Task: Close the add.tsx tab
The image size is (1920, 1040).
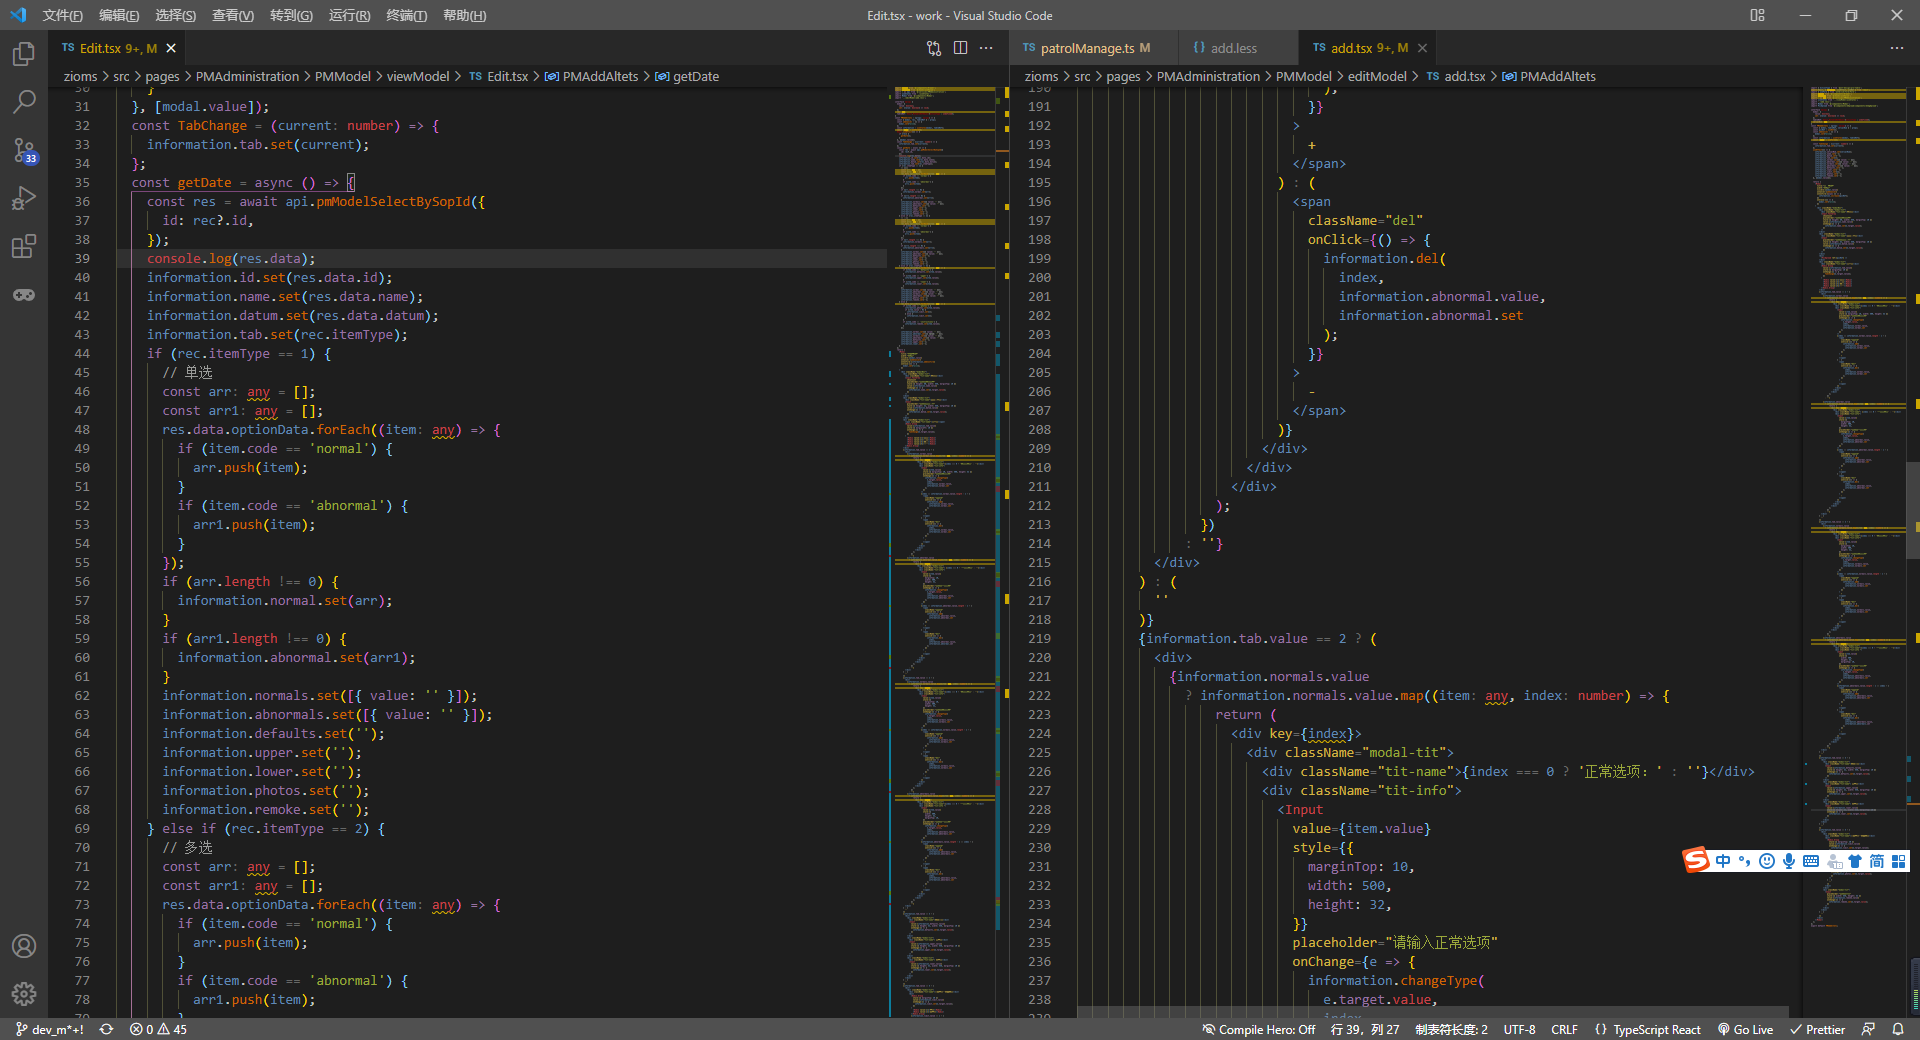Action: pyautogui.click(x=1422, y=48)
